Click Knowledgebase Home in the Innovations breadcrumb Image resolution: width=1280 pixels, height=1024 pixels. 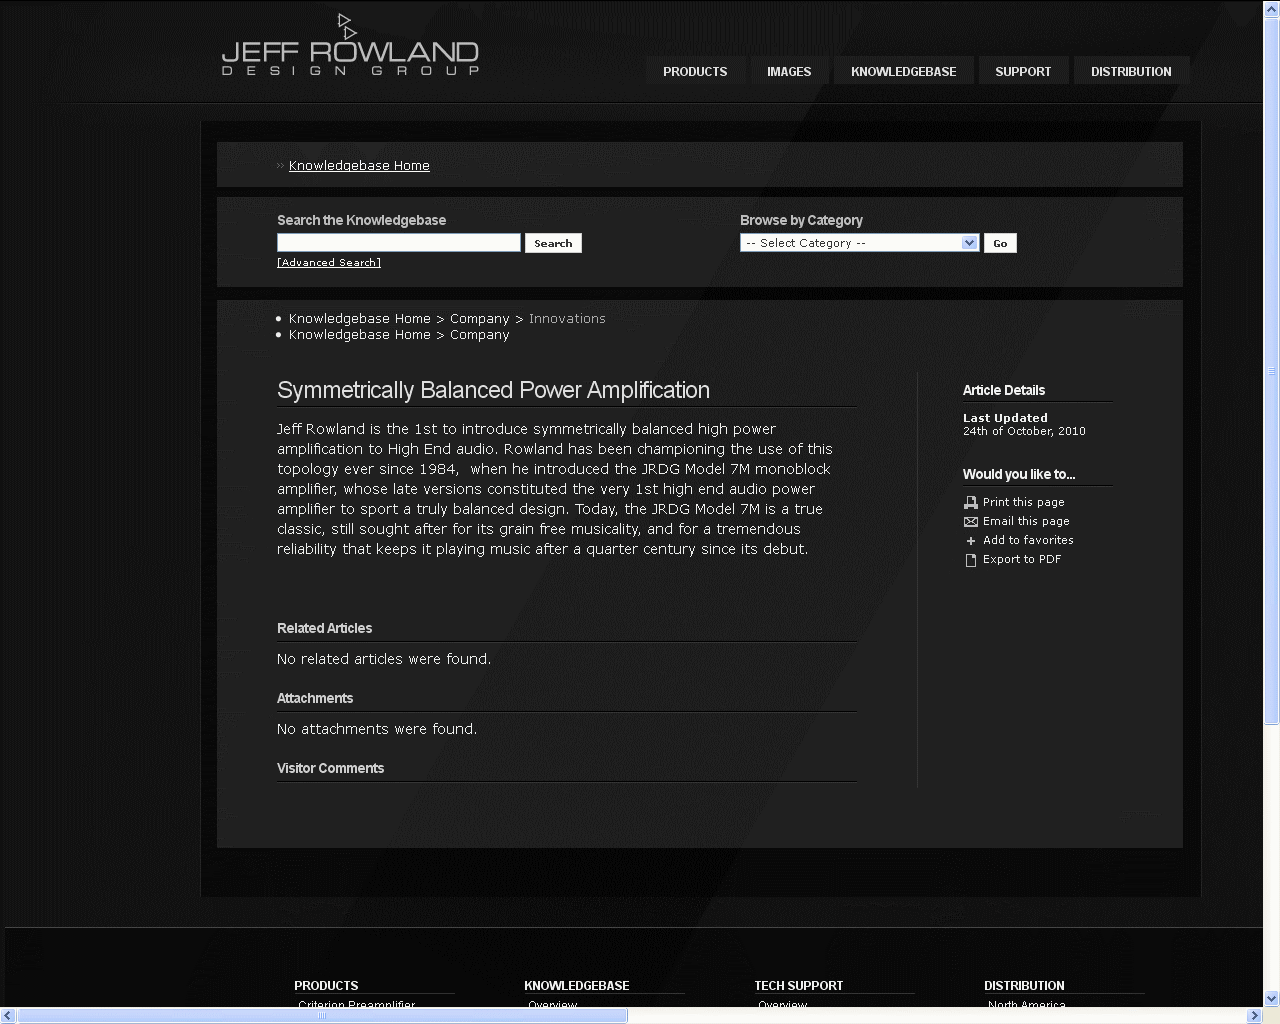[x=360, y=319]
